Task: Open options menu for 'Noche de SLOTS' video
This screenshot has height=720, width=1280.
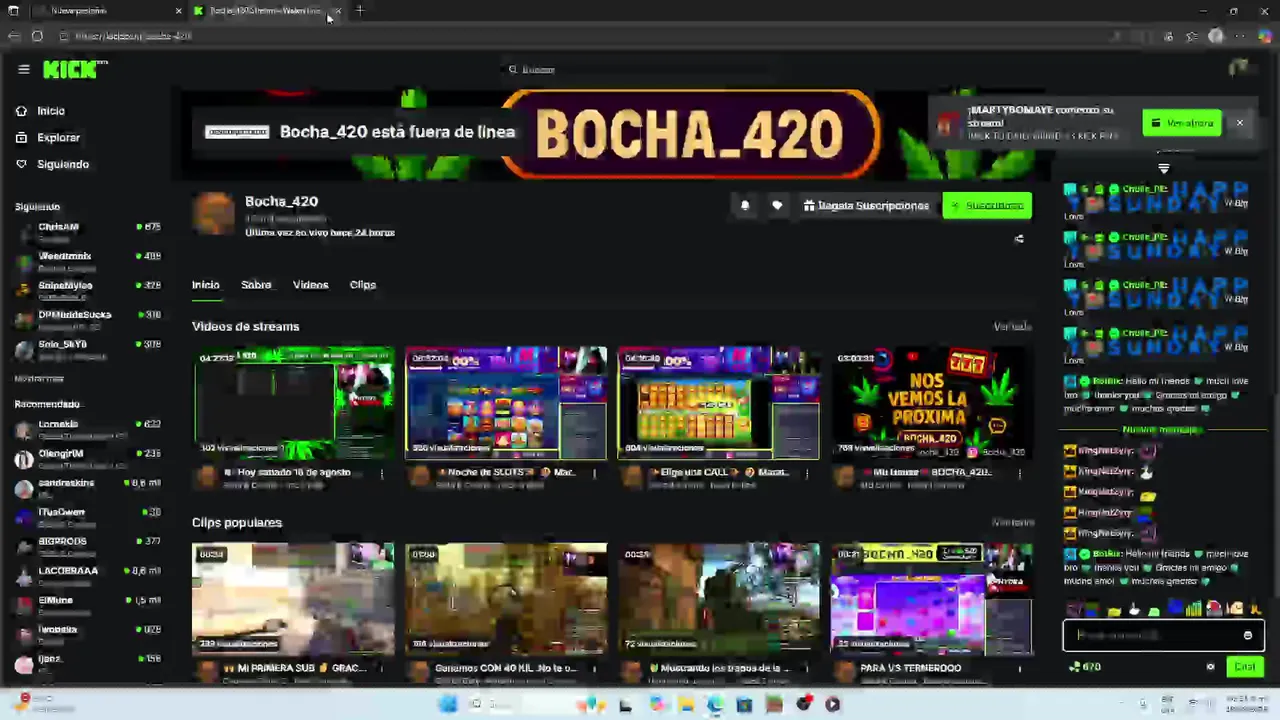Action: click(x=594, y=474)
